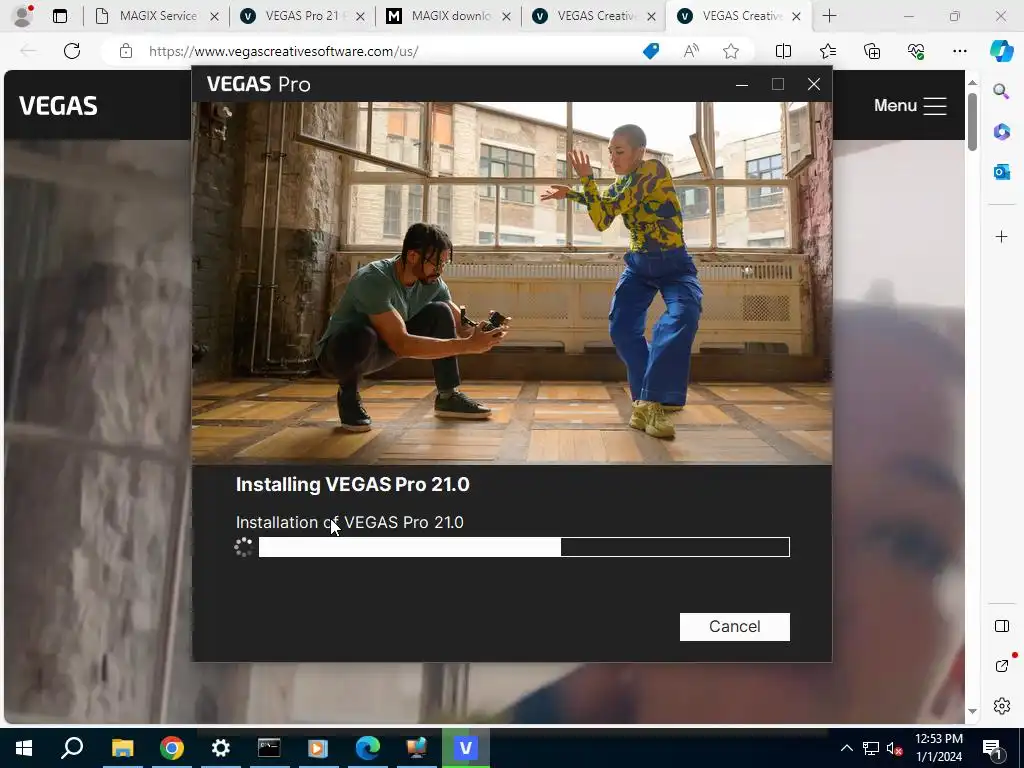Screen dimensions: 1024x768
Task: Open Collections in Edge toolbar
Action: pyautogui.click(x=872, y=51)
